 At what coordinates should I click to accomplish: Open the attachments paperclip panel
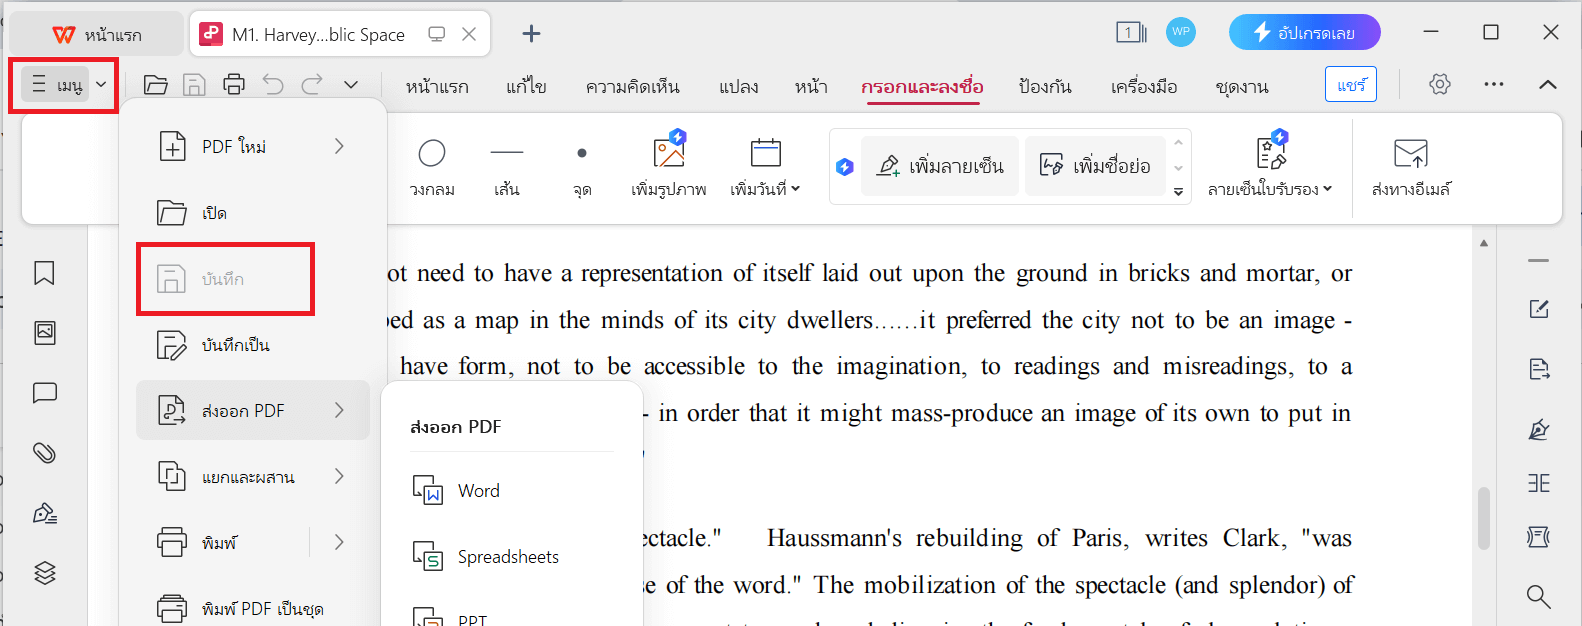[x=45, y=453]
